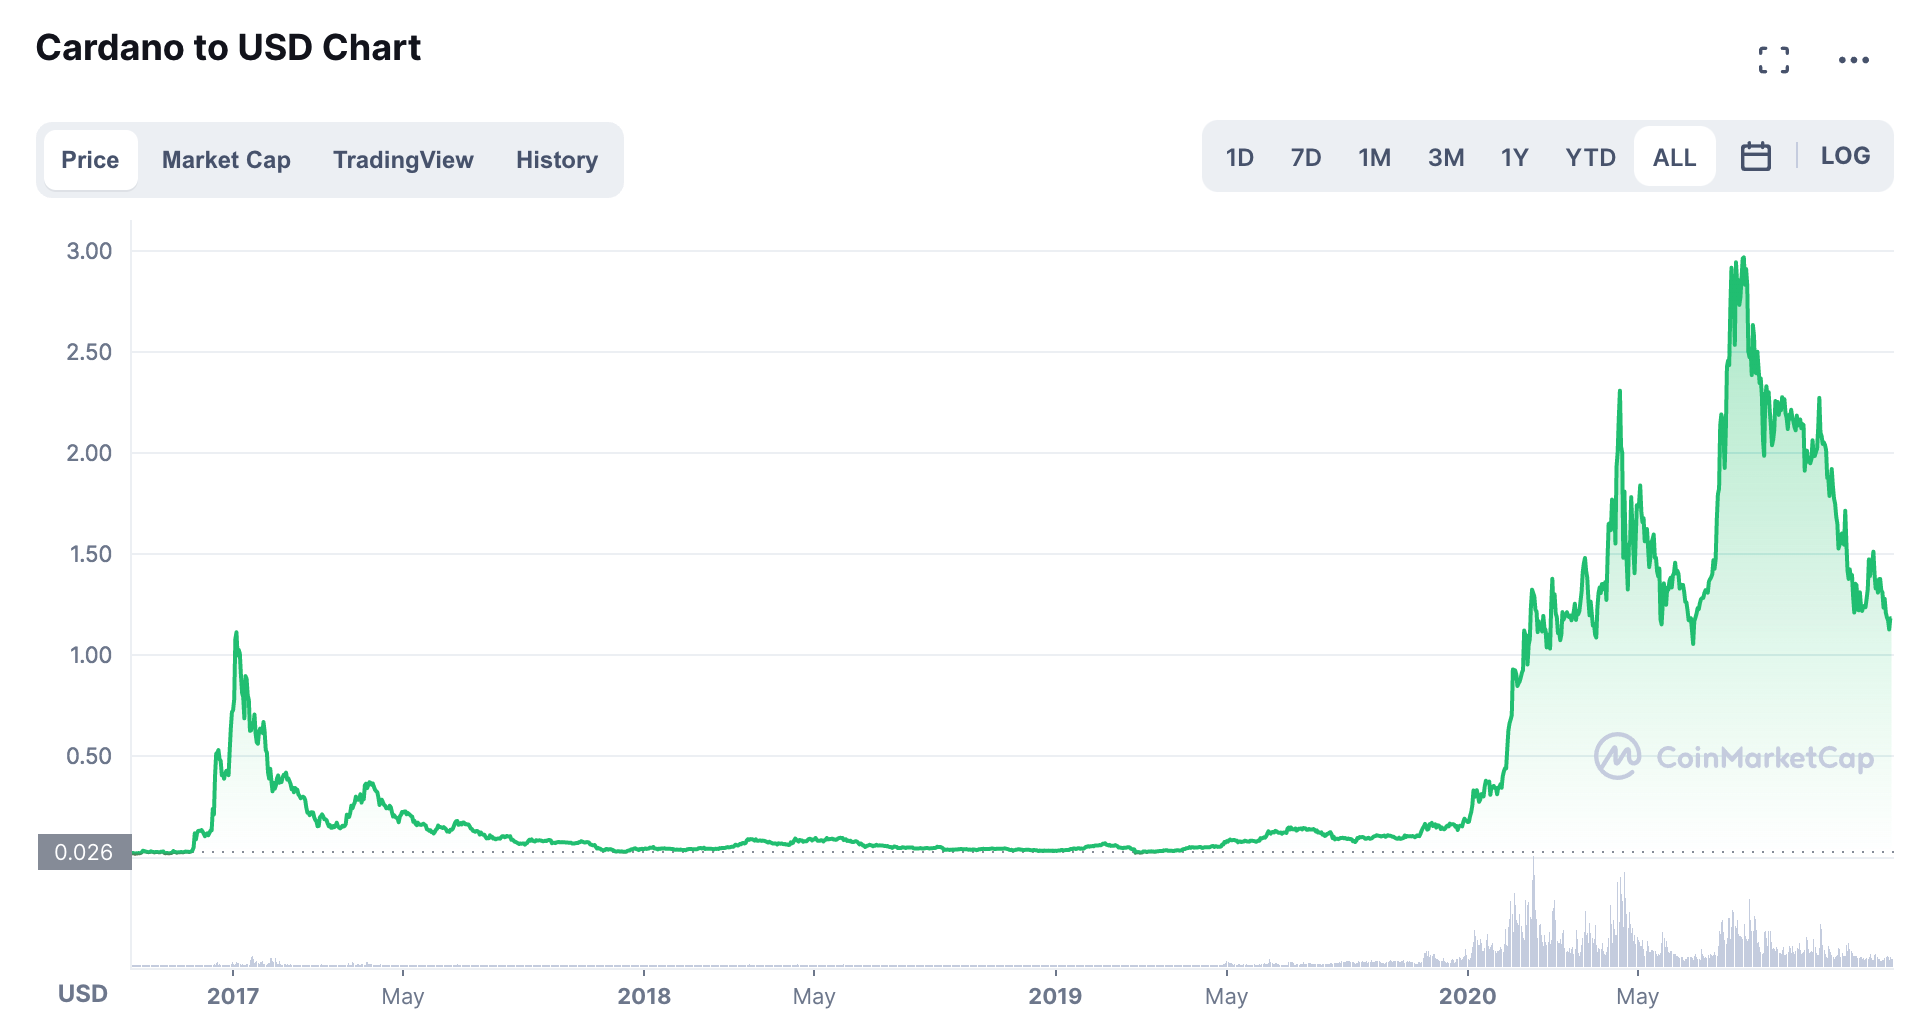Switch to the Market Cap tab

pos(226,160)
